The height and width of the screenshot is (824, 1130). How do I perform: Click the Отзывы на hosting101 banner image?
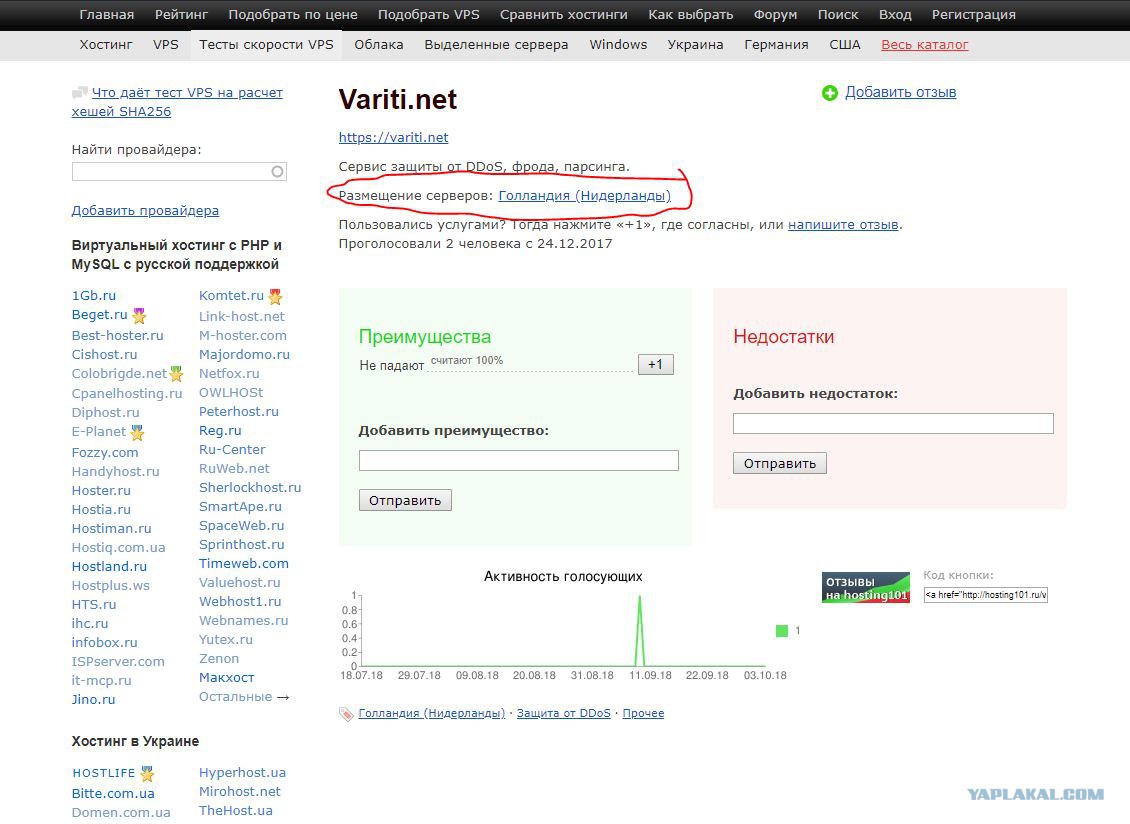pyautogui.click(x=866, y=588)
